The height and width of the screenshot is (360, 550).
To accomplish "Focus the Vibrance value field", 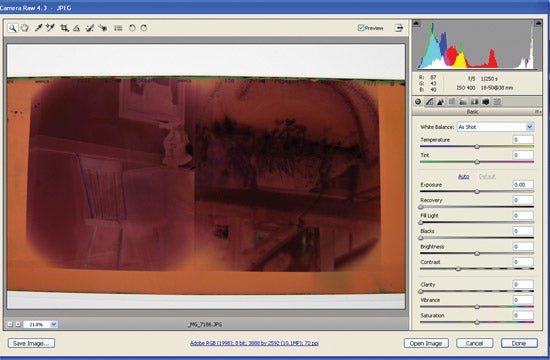I will pos(523,300).
